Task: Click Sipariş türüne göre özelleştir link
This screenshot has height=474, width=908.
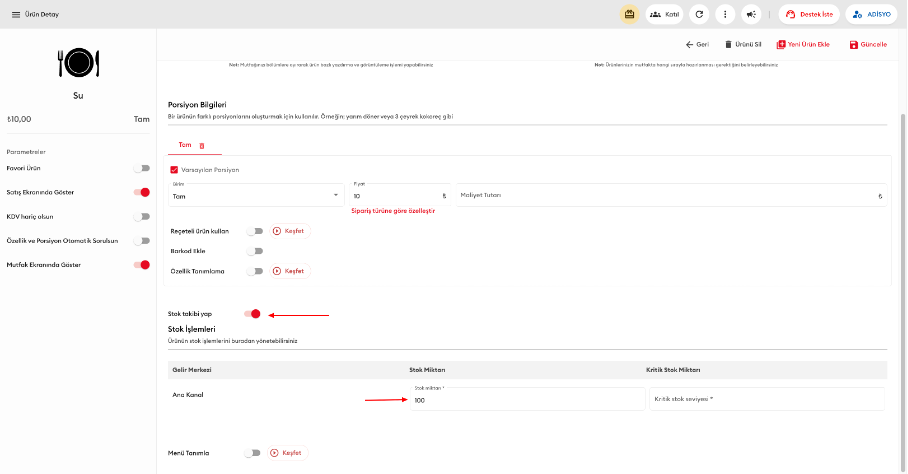Action: (x=393, y=211)
